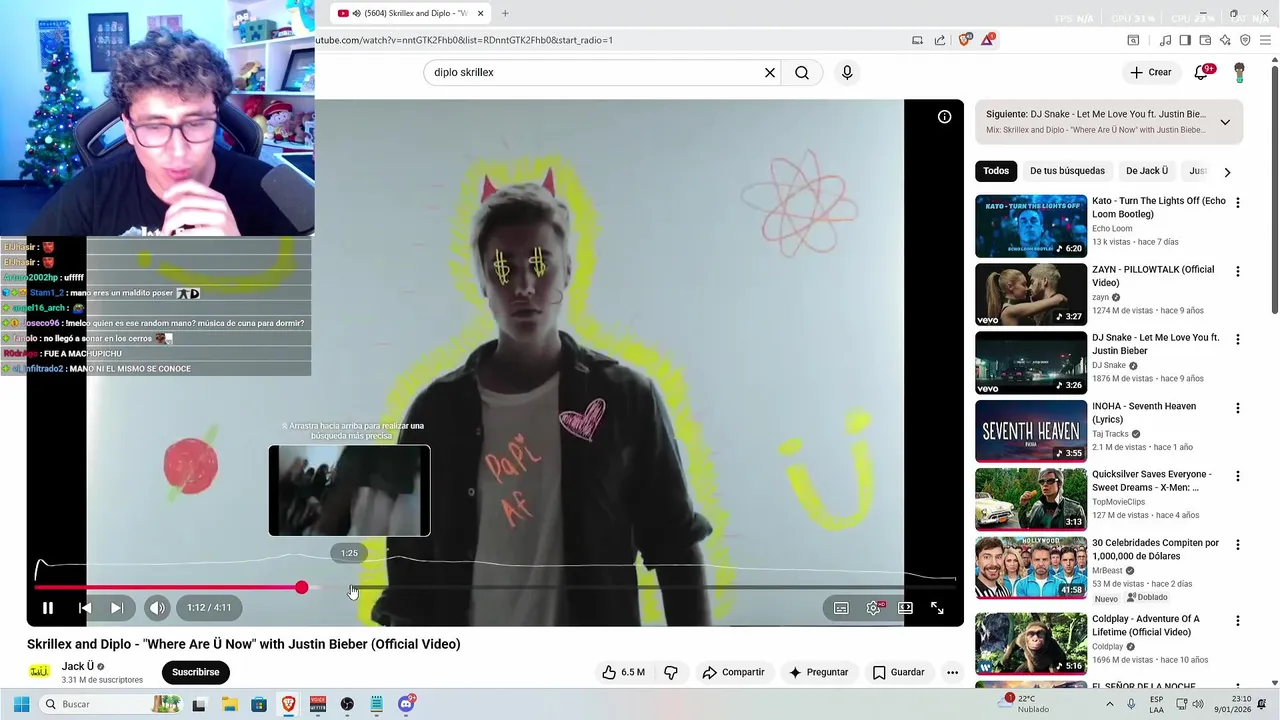Dislike the video with thumbs down

671,672
